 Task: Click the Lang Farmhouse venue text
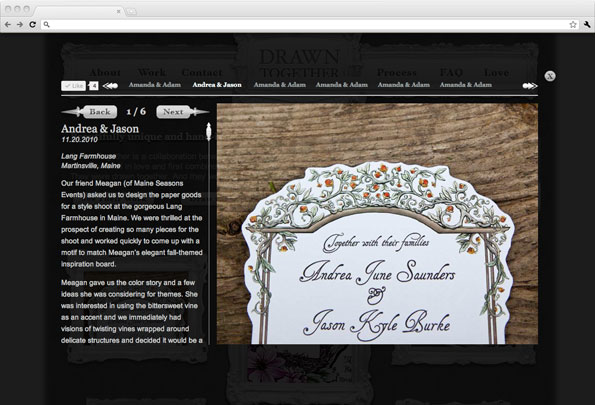[x=88, y=156]
